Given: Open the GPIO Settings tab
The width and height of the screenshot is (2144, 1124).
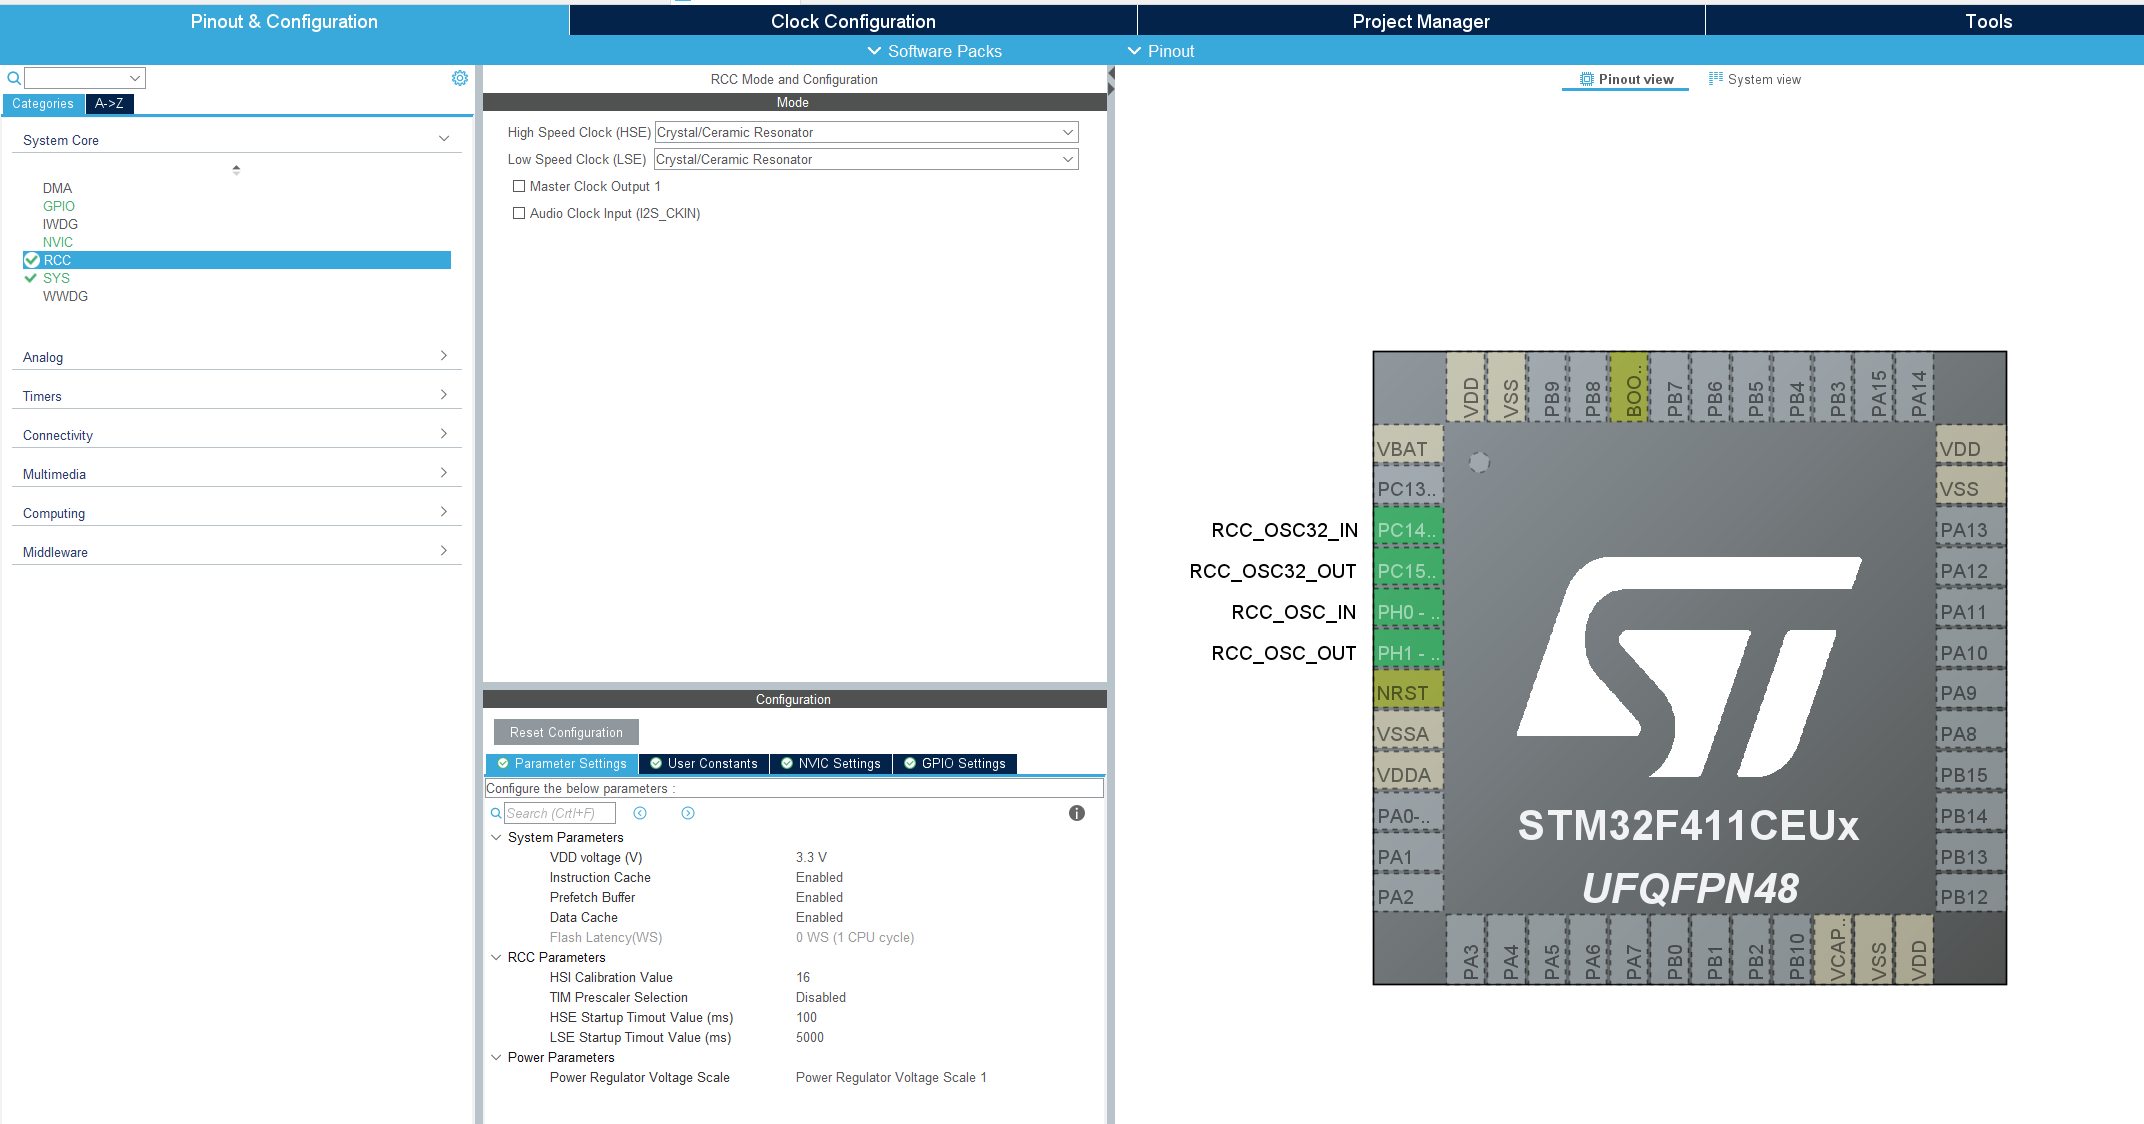Looking at the screenshot, I should [x=955, y=763].
